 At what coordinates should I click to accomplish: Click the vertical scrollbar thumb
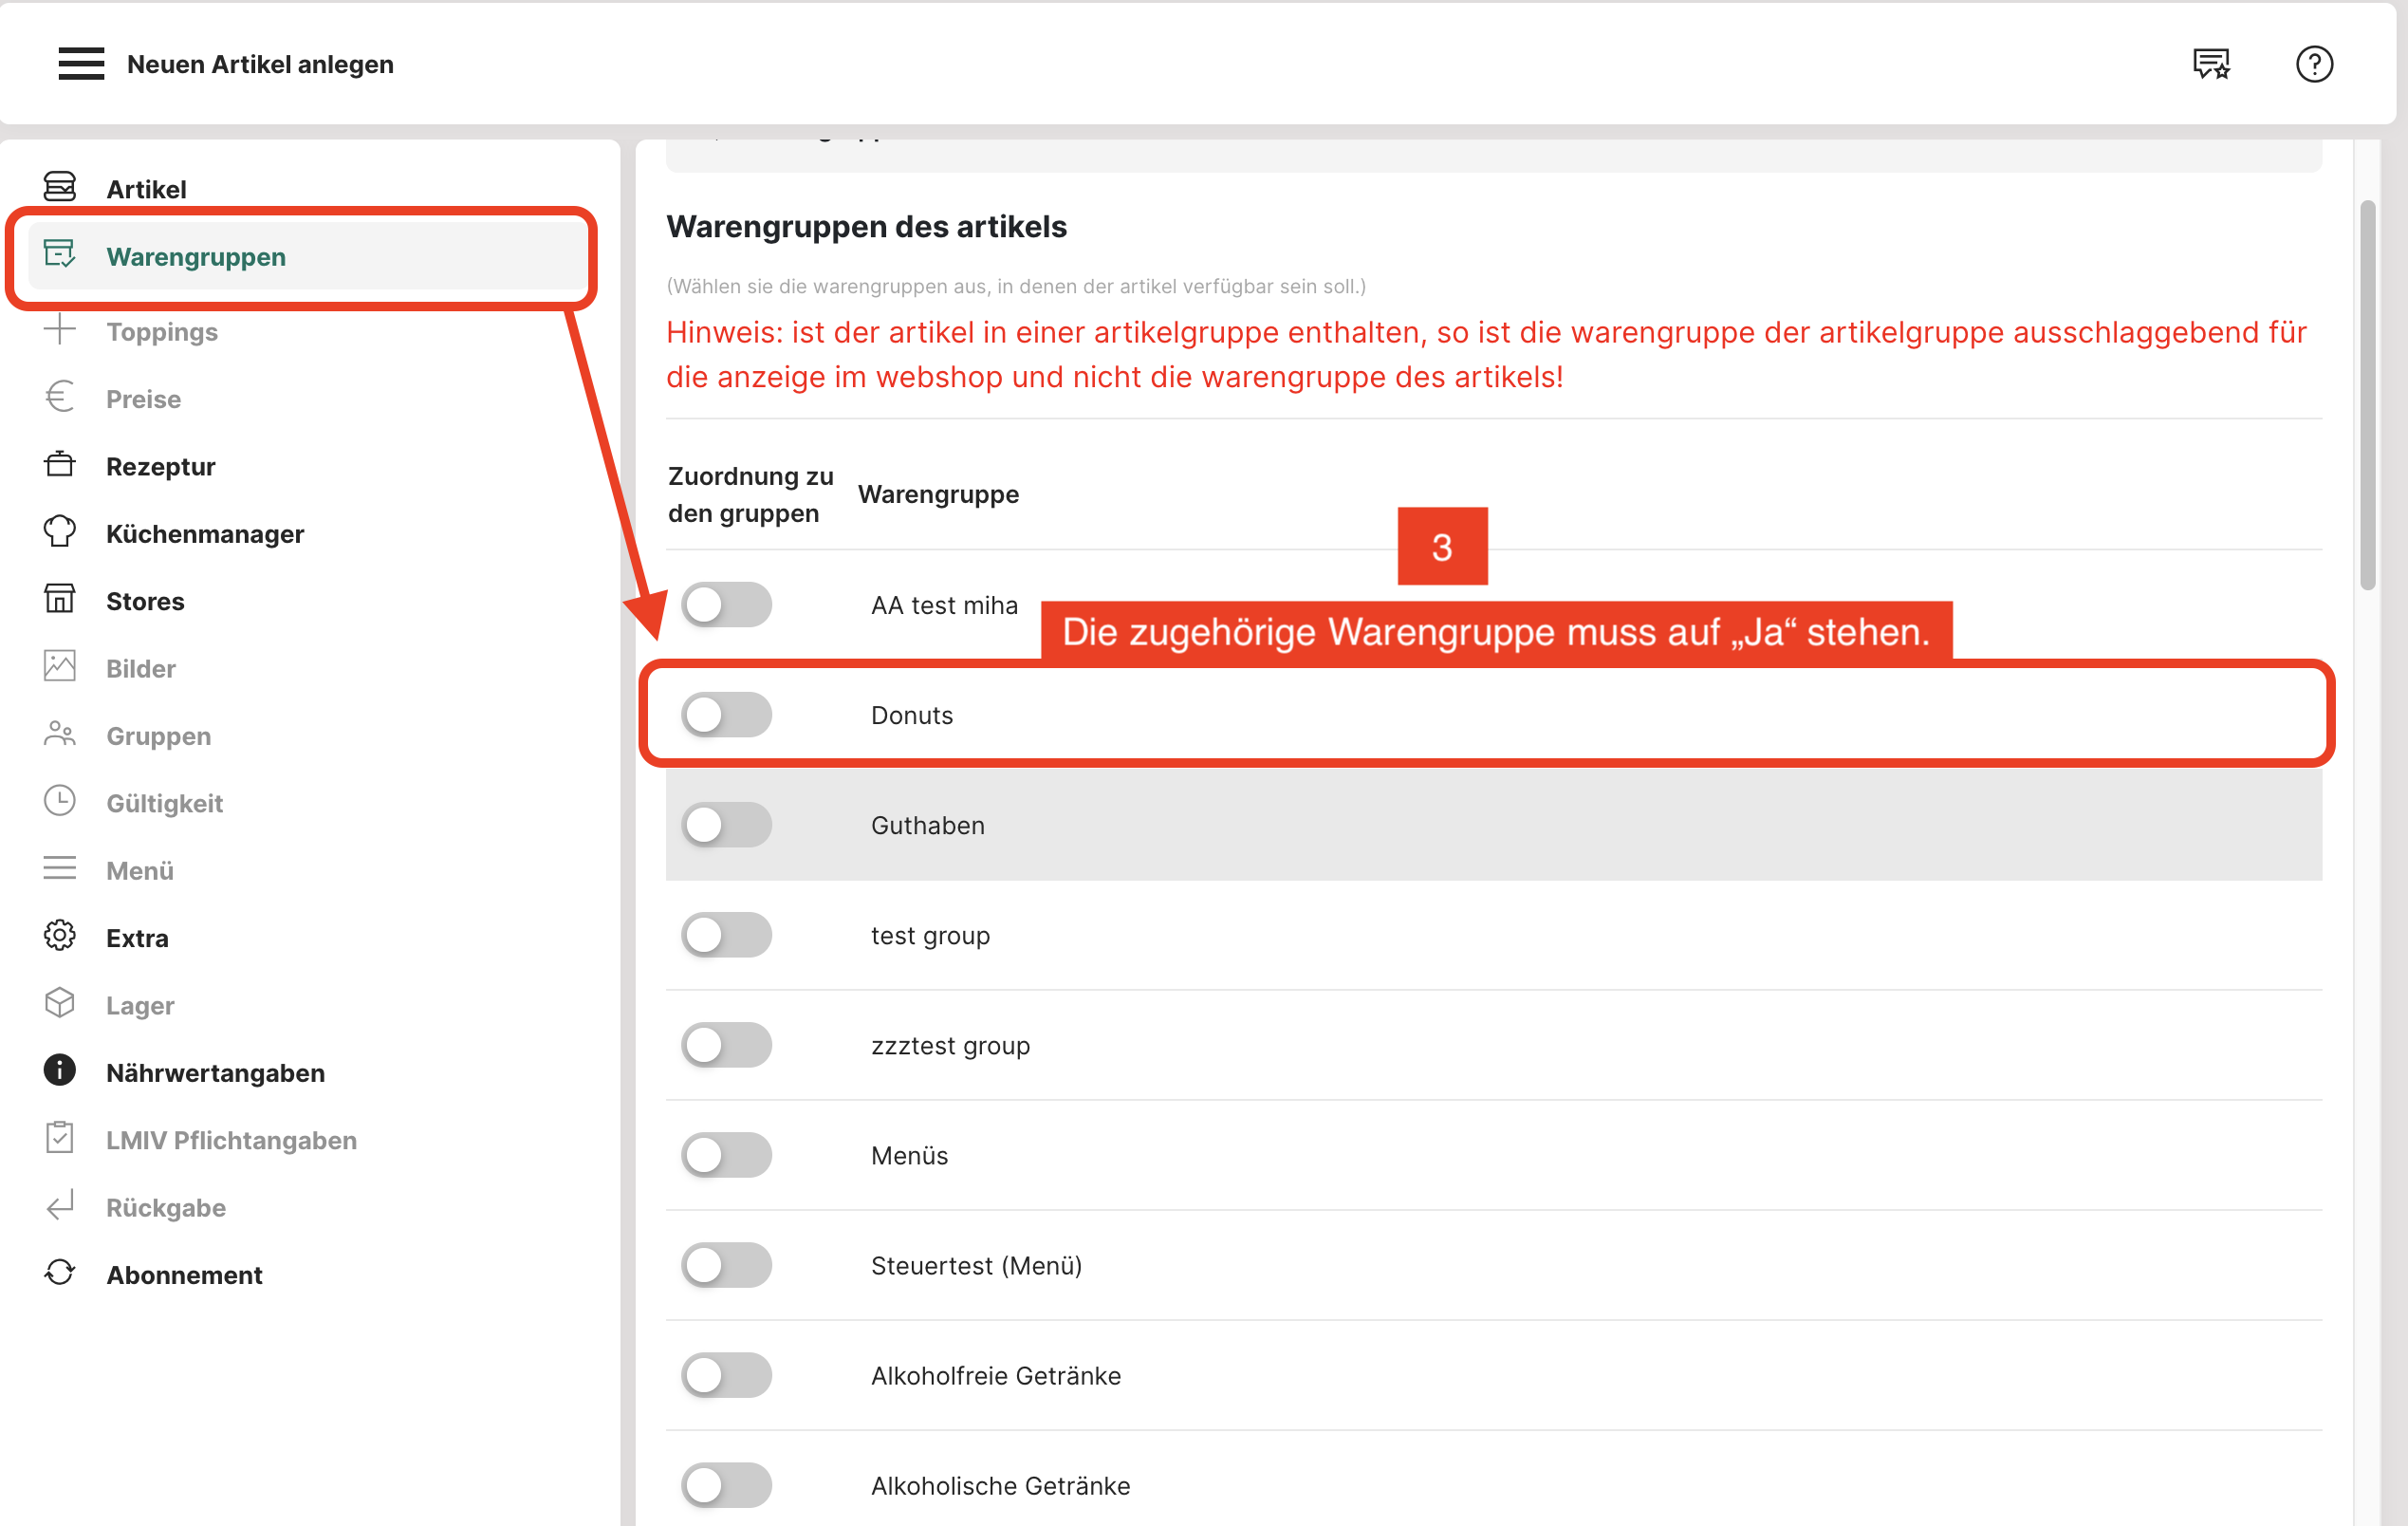[2367, 395]
